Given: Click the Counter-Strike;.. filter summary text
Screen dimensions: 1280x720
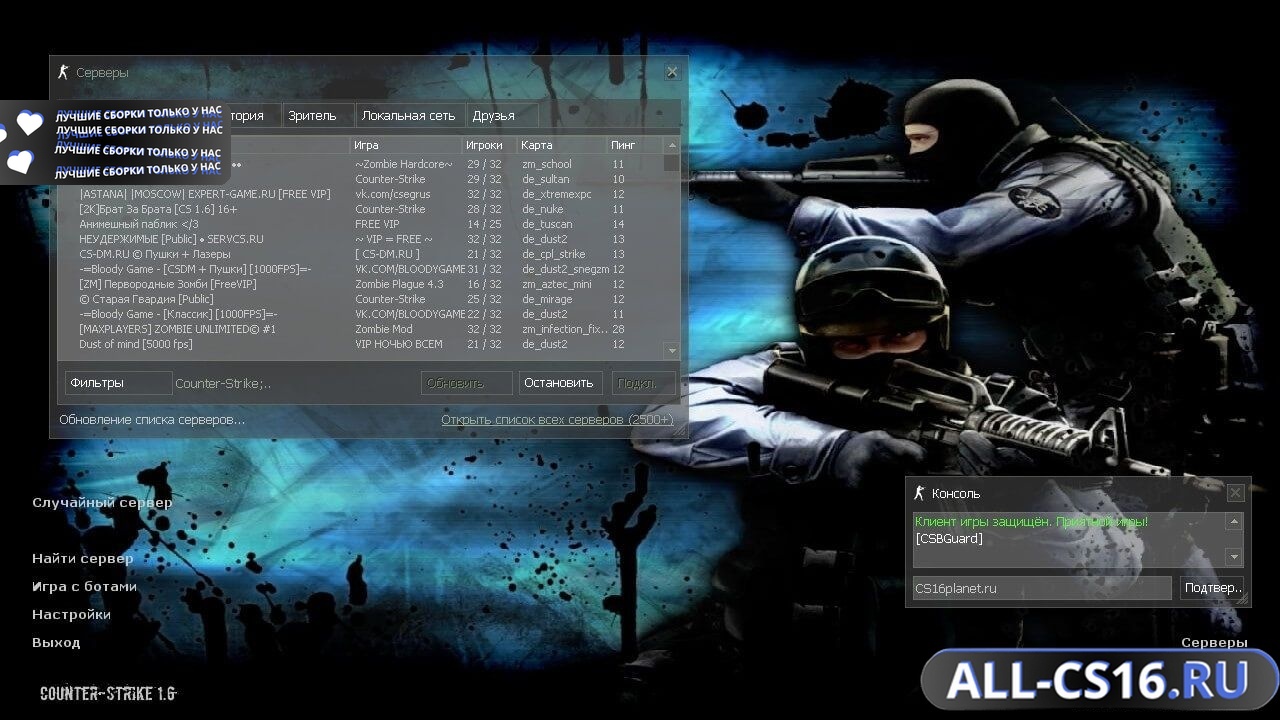Looking at the screenshot, I should 223,383.
